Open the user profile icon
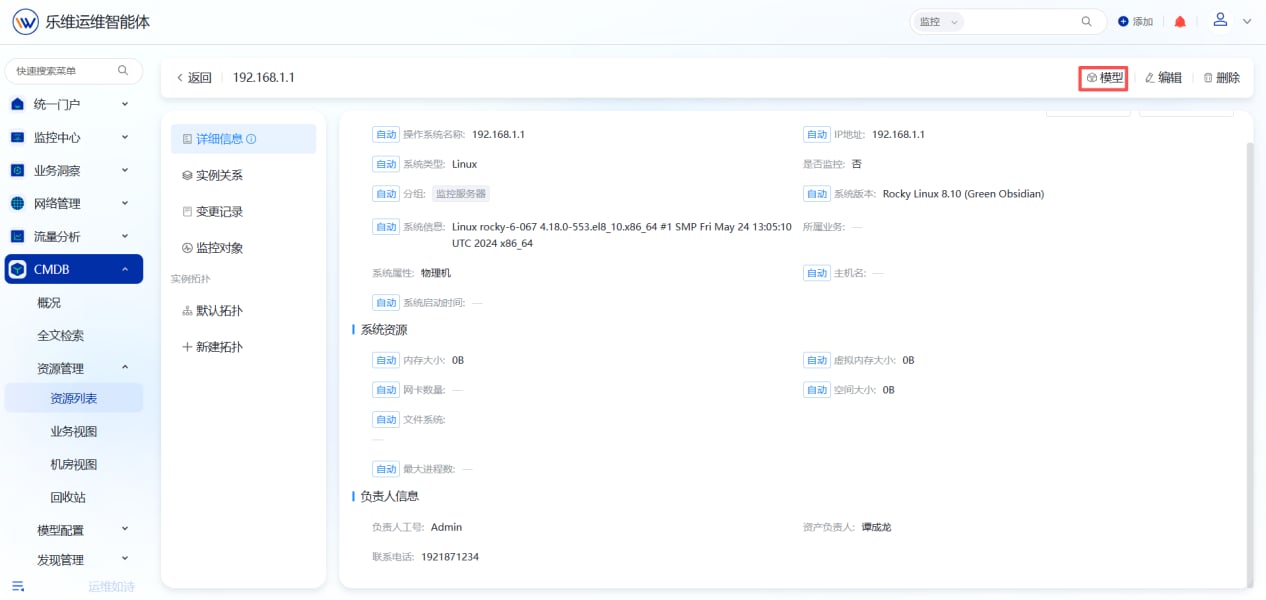 [x=1220, y=20]
